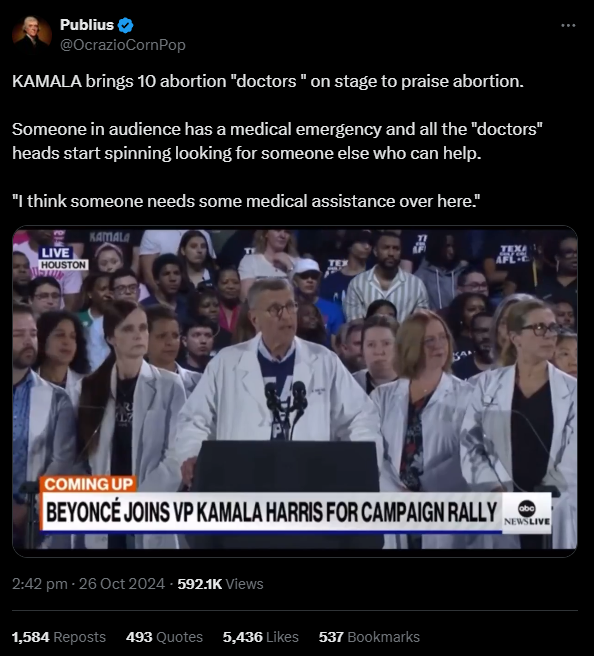Click the first line mentioning KAMALA
594x656 pixels.
tap(268, 81)
